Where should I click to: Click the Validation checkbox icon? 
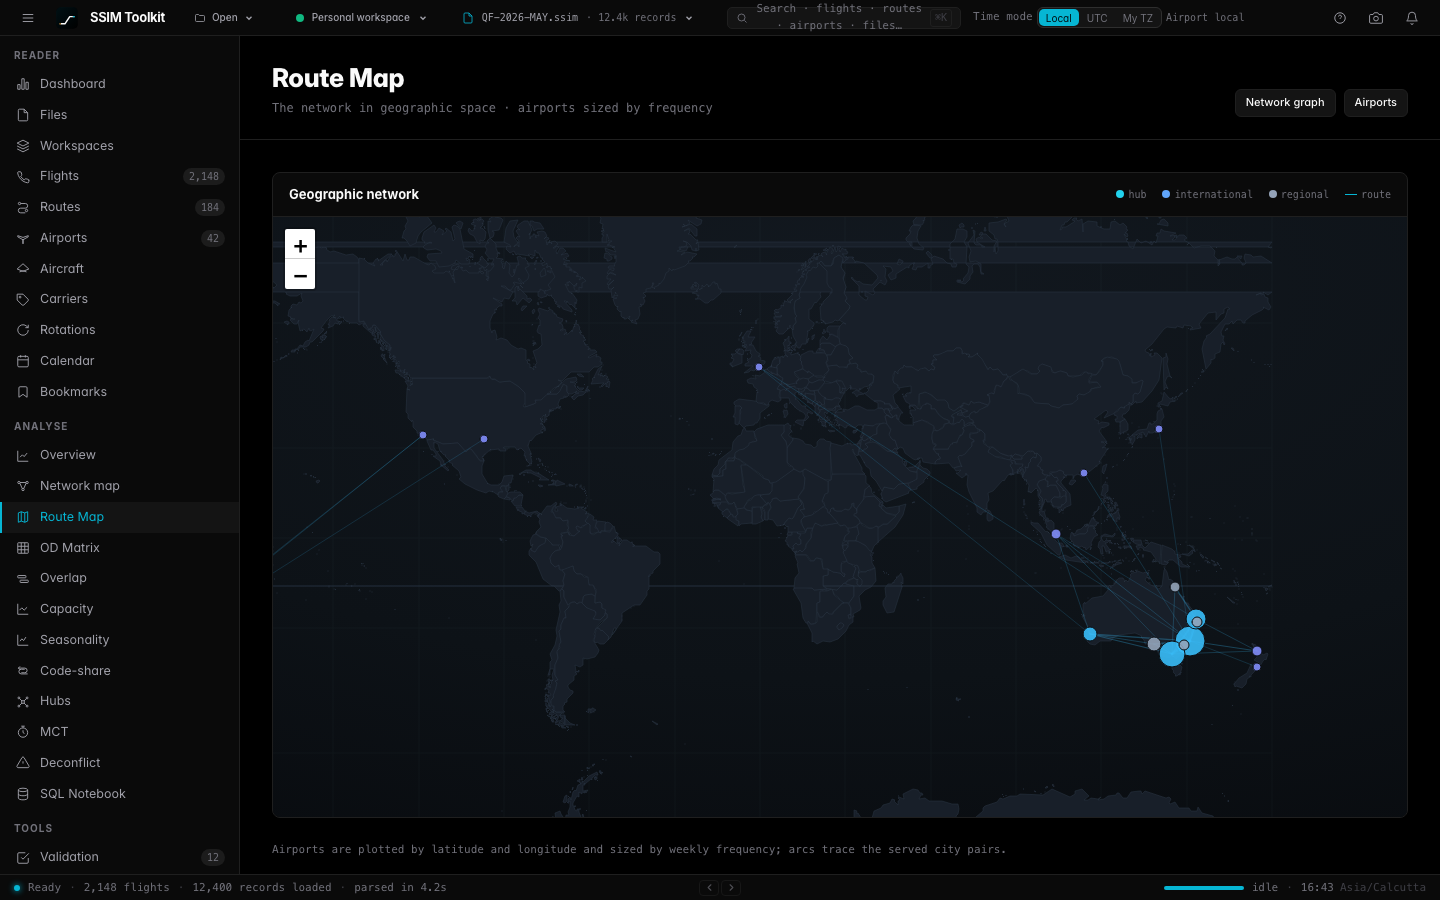[x=23, y=857]
